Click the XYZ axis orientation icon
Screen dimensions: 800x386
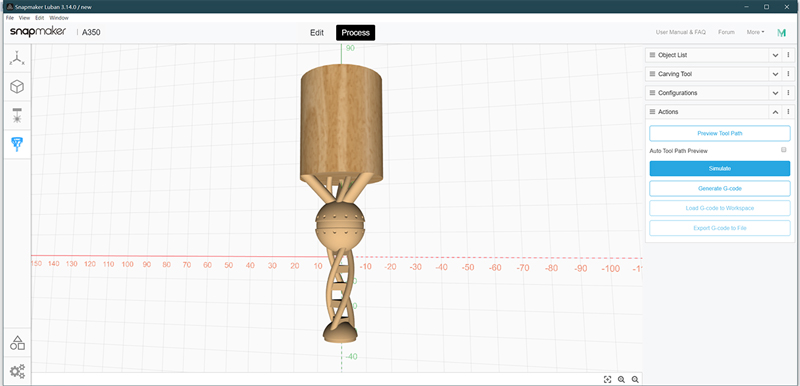tap(17, 59)
